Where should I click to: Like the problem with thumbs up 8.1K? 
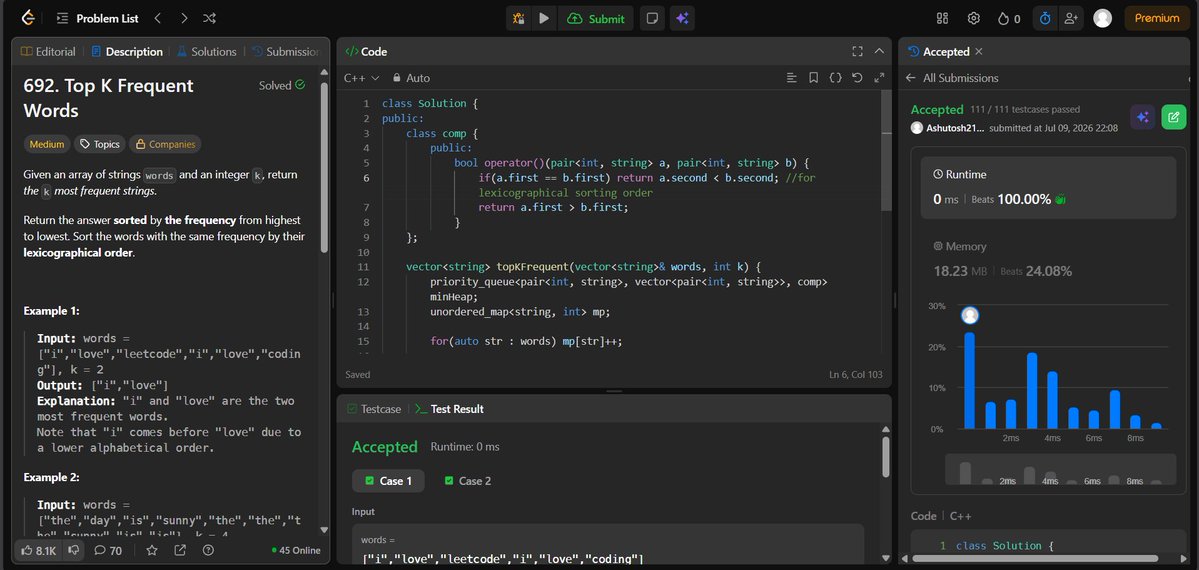37,550
